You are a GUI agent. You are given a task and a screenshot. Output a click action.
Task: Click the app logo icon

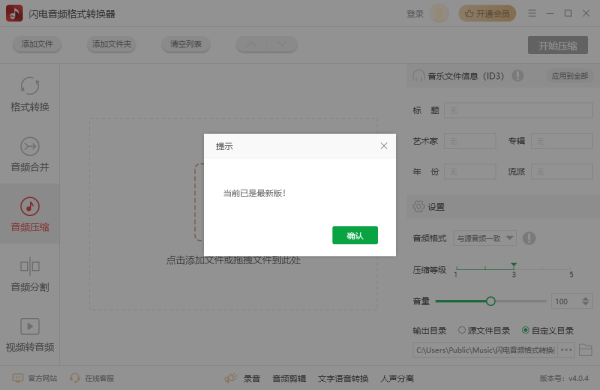(x=15, y=13)
